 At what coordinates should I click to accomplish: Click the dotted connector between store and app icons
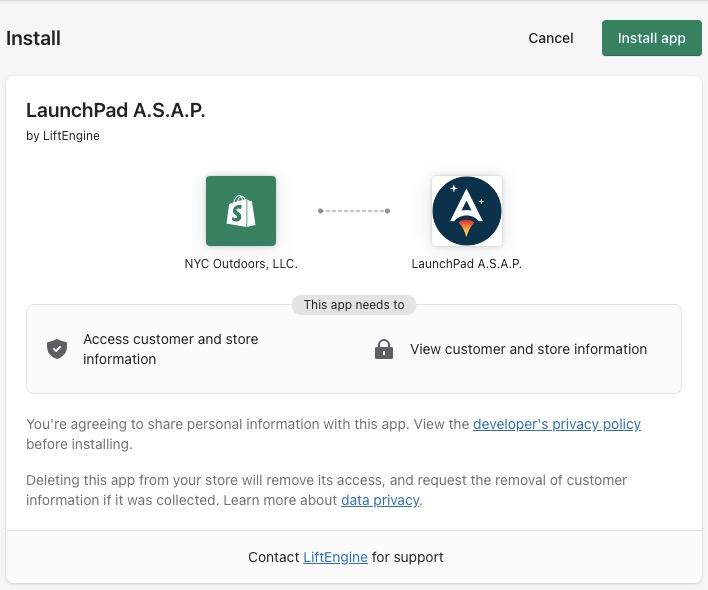[x=354, y=211]
